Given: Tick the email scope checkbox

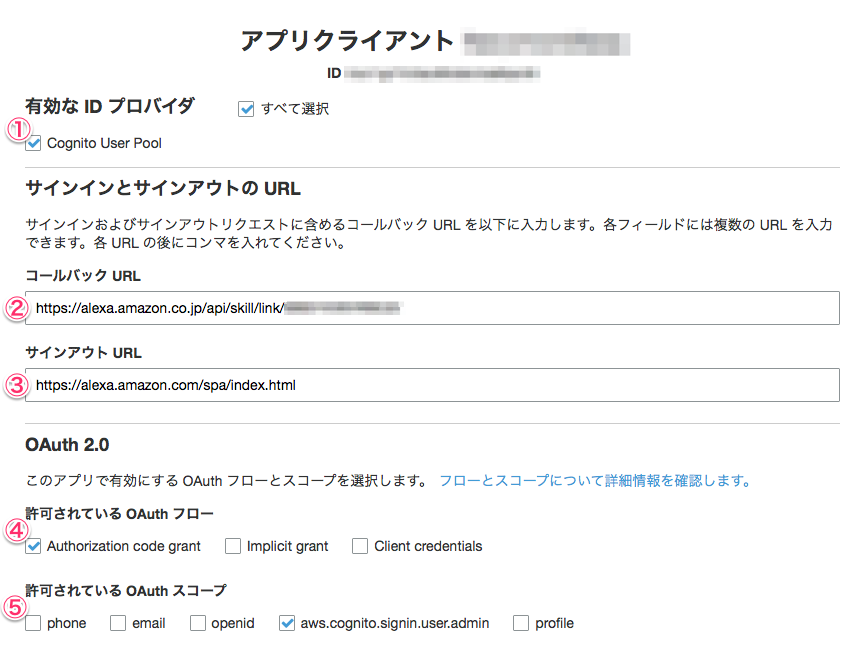Looking at the screenshot, I should (x=118, y=623).
